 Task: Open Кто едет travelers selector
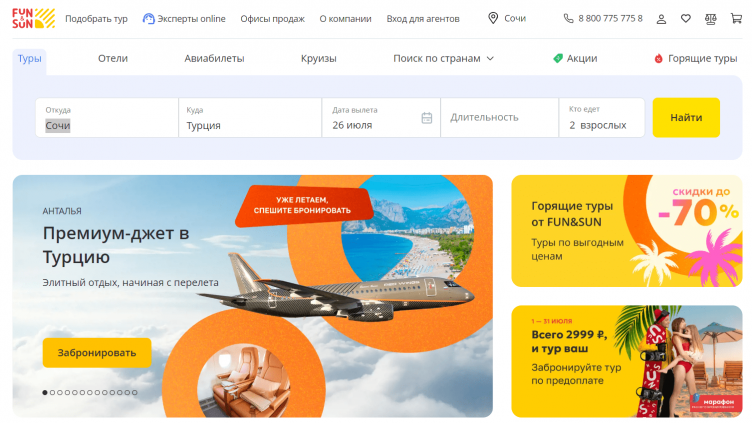click(x=601, y=118)
